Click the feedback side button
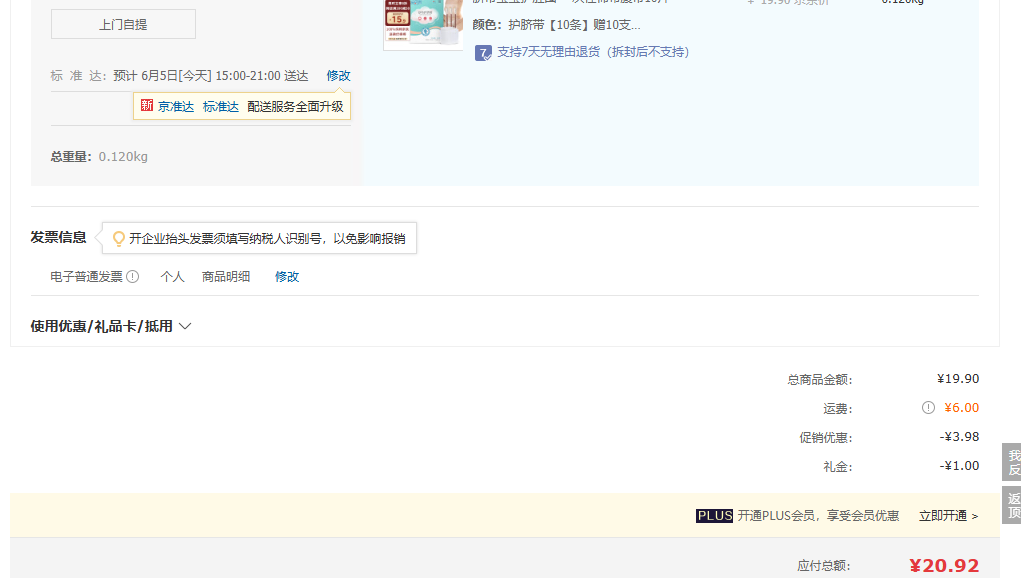Image resolution: width=1021 pixels, height=578 pixels. click(1011, 462)
